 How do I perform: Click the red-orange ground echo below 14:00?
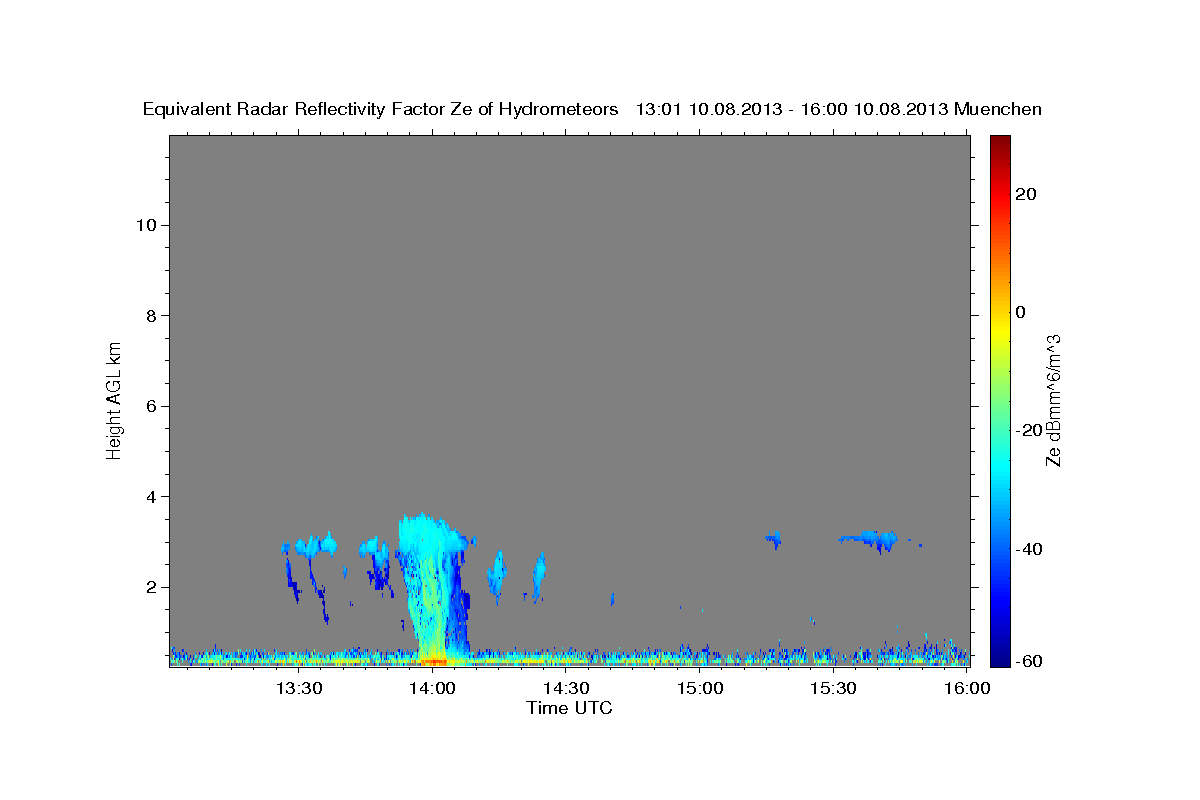pyautogui.click(x=432, y=660)
